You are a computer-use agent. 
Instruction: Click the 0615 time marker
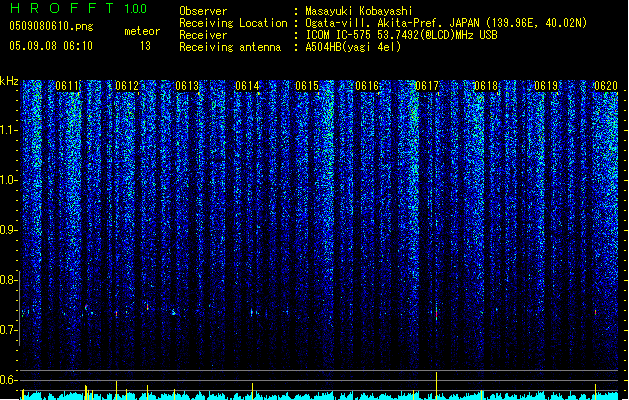(307, 86)
